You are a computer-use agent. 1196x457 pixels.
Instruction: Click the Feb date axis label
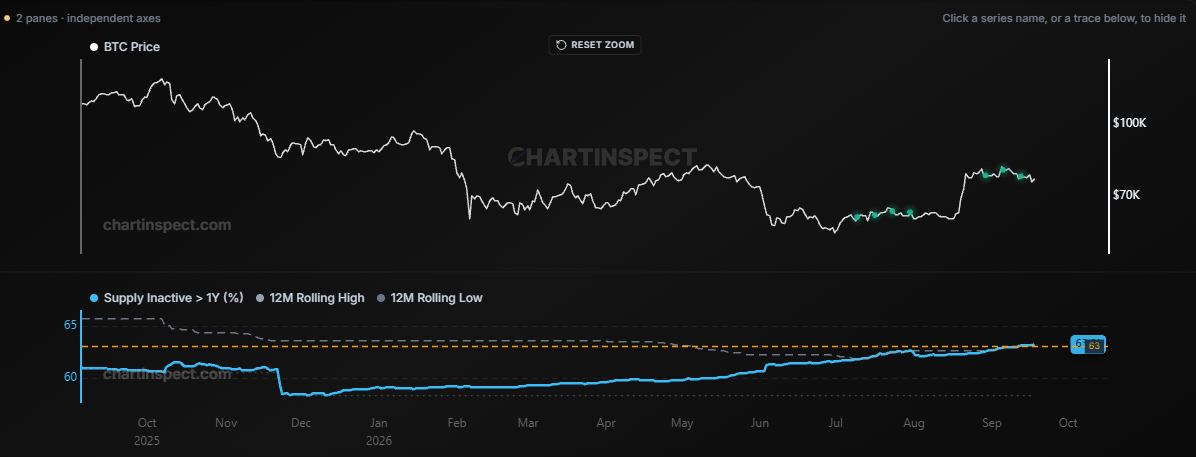point(457,423)
